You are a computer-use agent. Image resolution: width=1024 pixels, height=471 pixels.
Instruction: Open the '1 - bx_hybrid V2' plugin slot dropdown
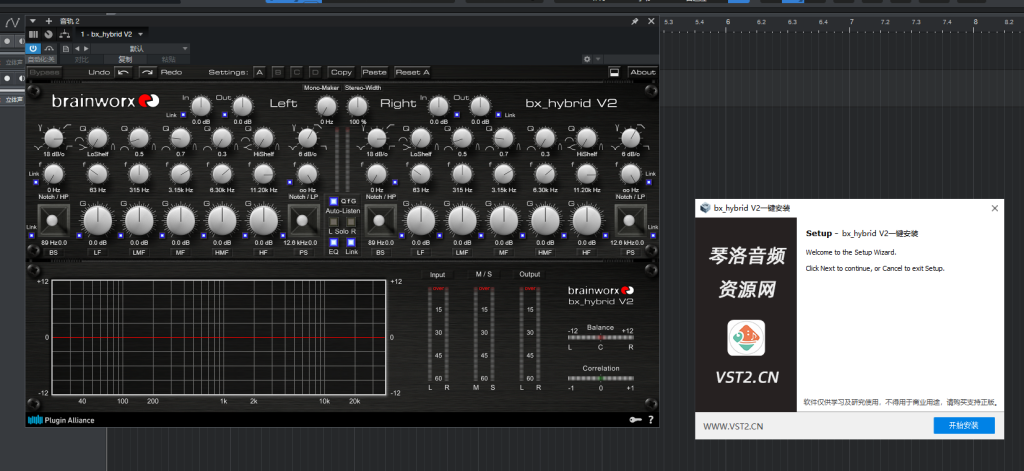point(112,34)
